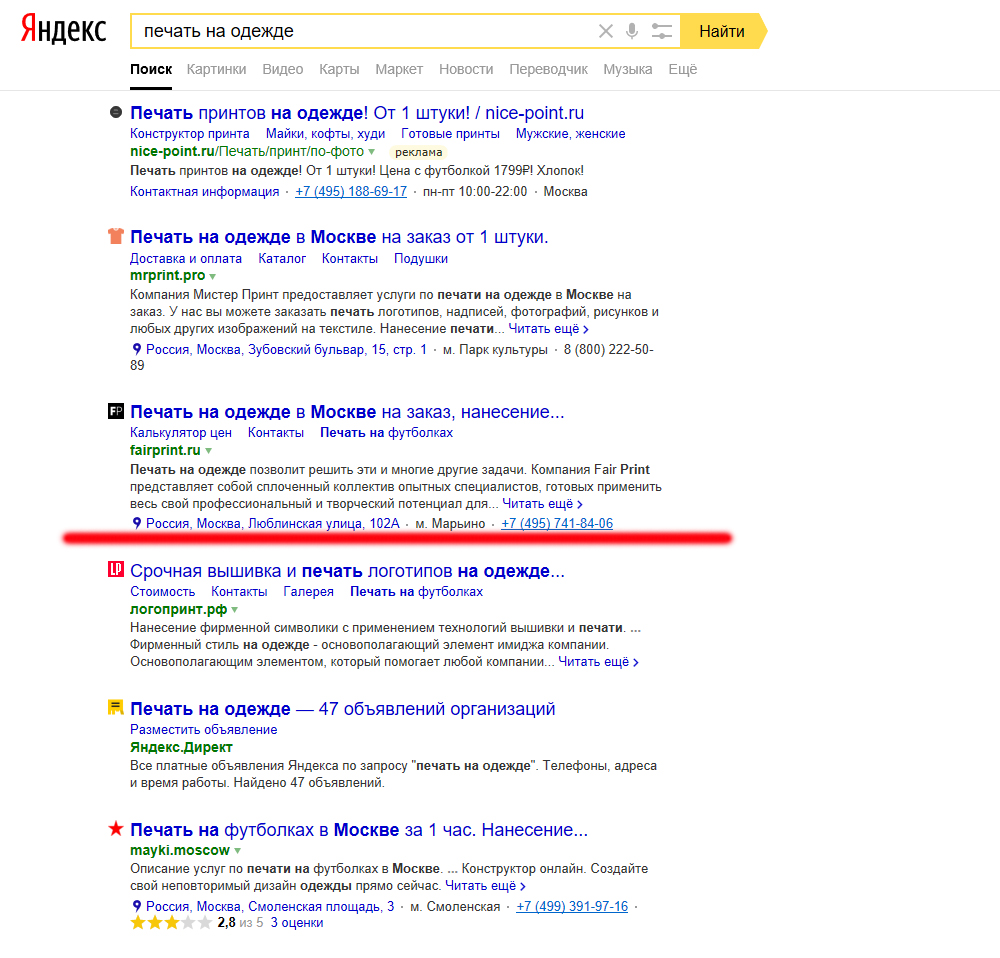Image resolution: width=1000 pixels, height=958 pixels.
Task: Open Доставка и оплата sitelink
Action: pyautogui.click(x=186, y=258)
